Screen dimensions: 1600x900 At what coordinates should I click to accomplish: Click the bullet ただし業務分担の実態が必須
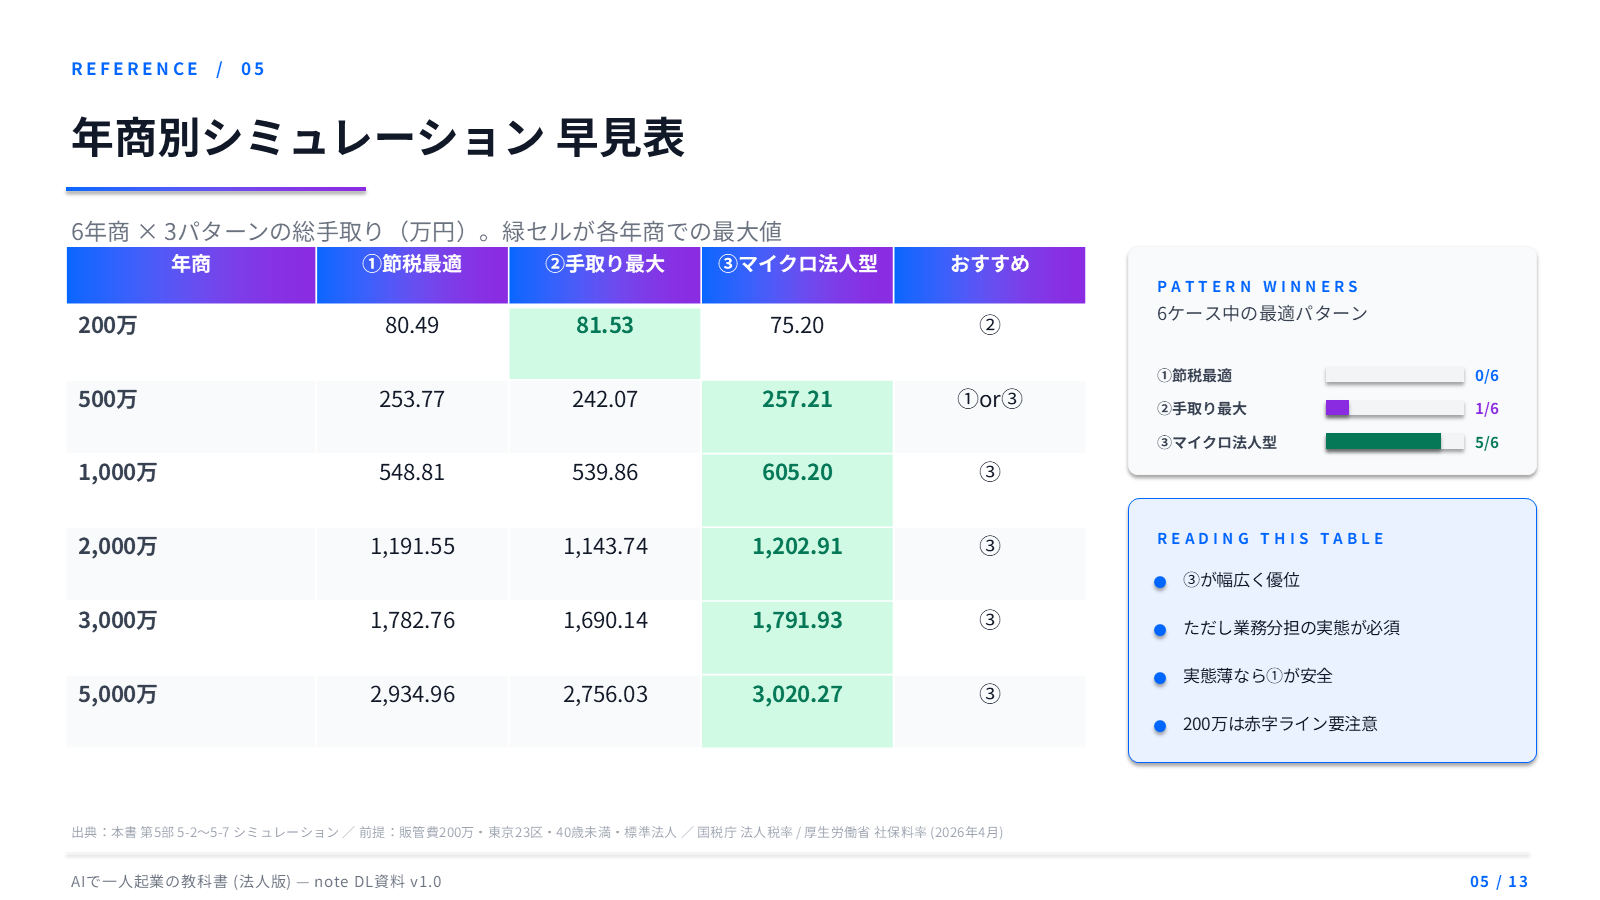pos(1291,628)
